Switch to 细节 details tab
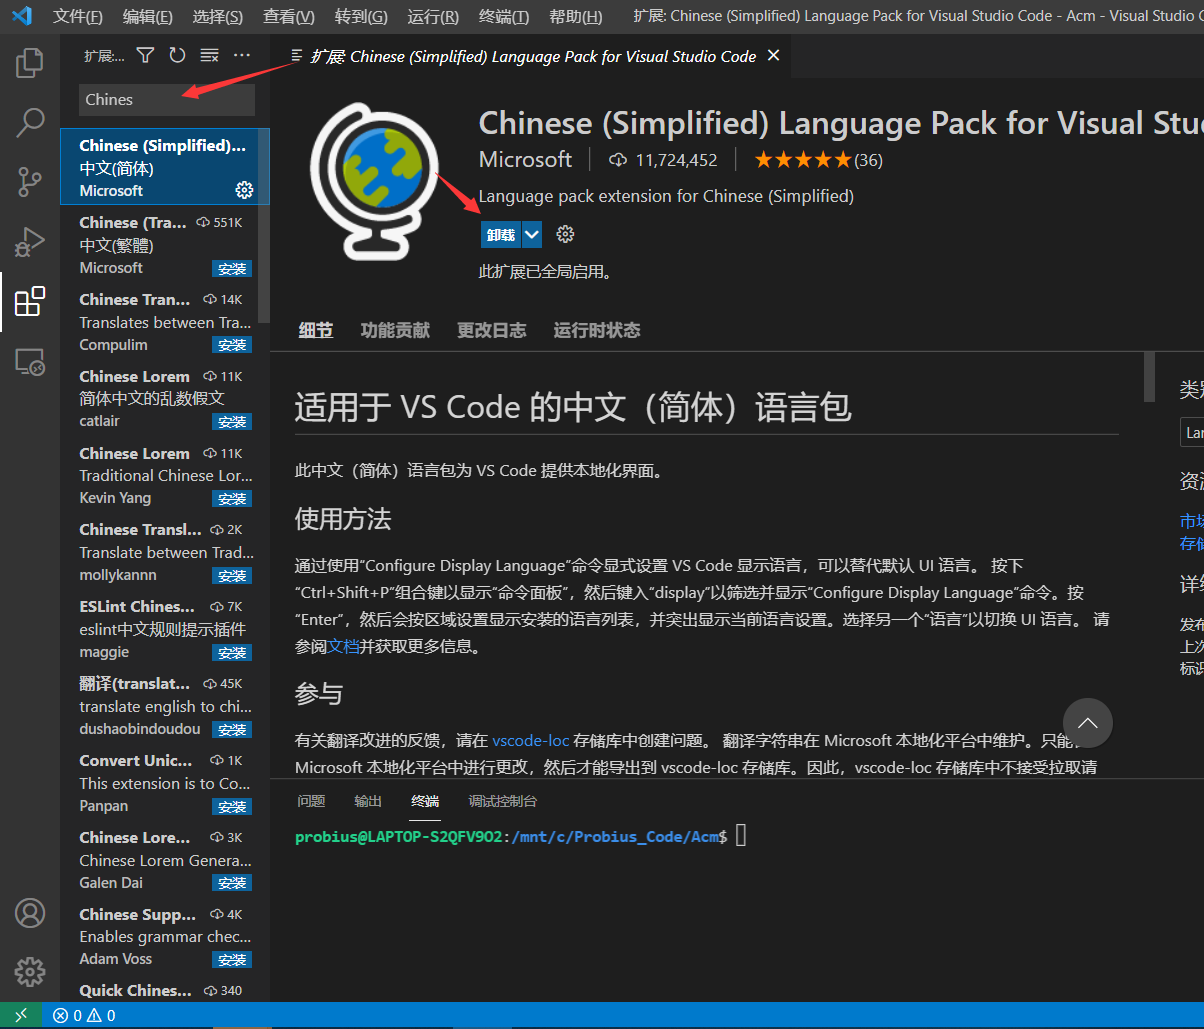 [316, 330]
